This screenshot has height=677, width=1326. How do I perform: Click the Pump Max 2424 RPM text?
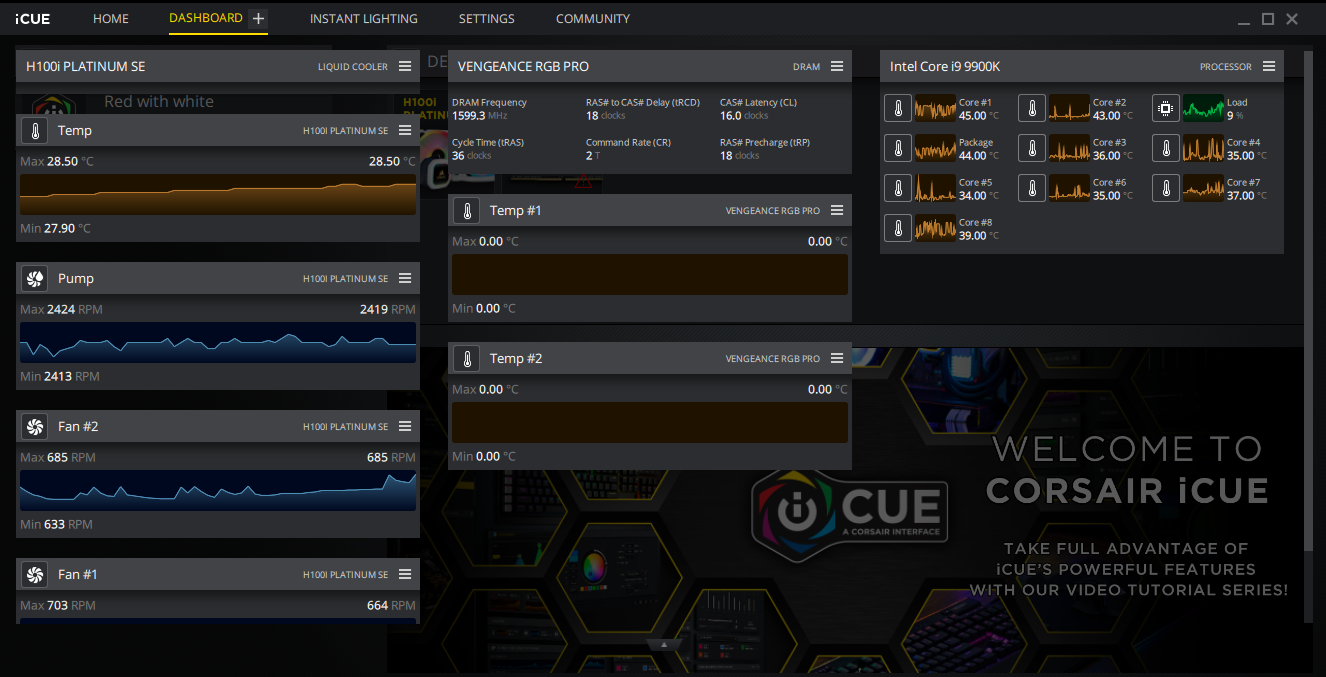pos(62,310)
